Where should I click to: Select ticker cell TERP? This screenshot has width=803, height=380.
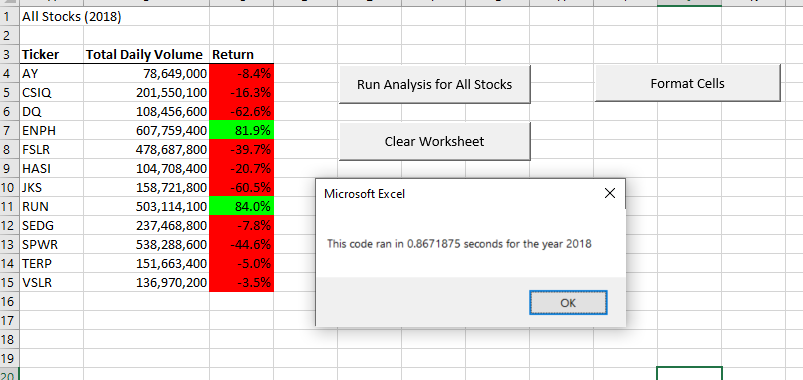point(51,263)
